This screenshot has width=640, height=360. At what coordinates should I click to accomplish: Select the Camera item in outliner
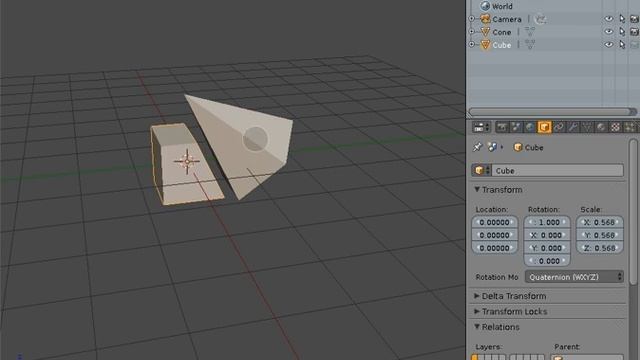pos(507,19)
